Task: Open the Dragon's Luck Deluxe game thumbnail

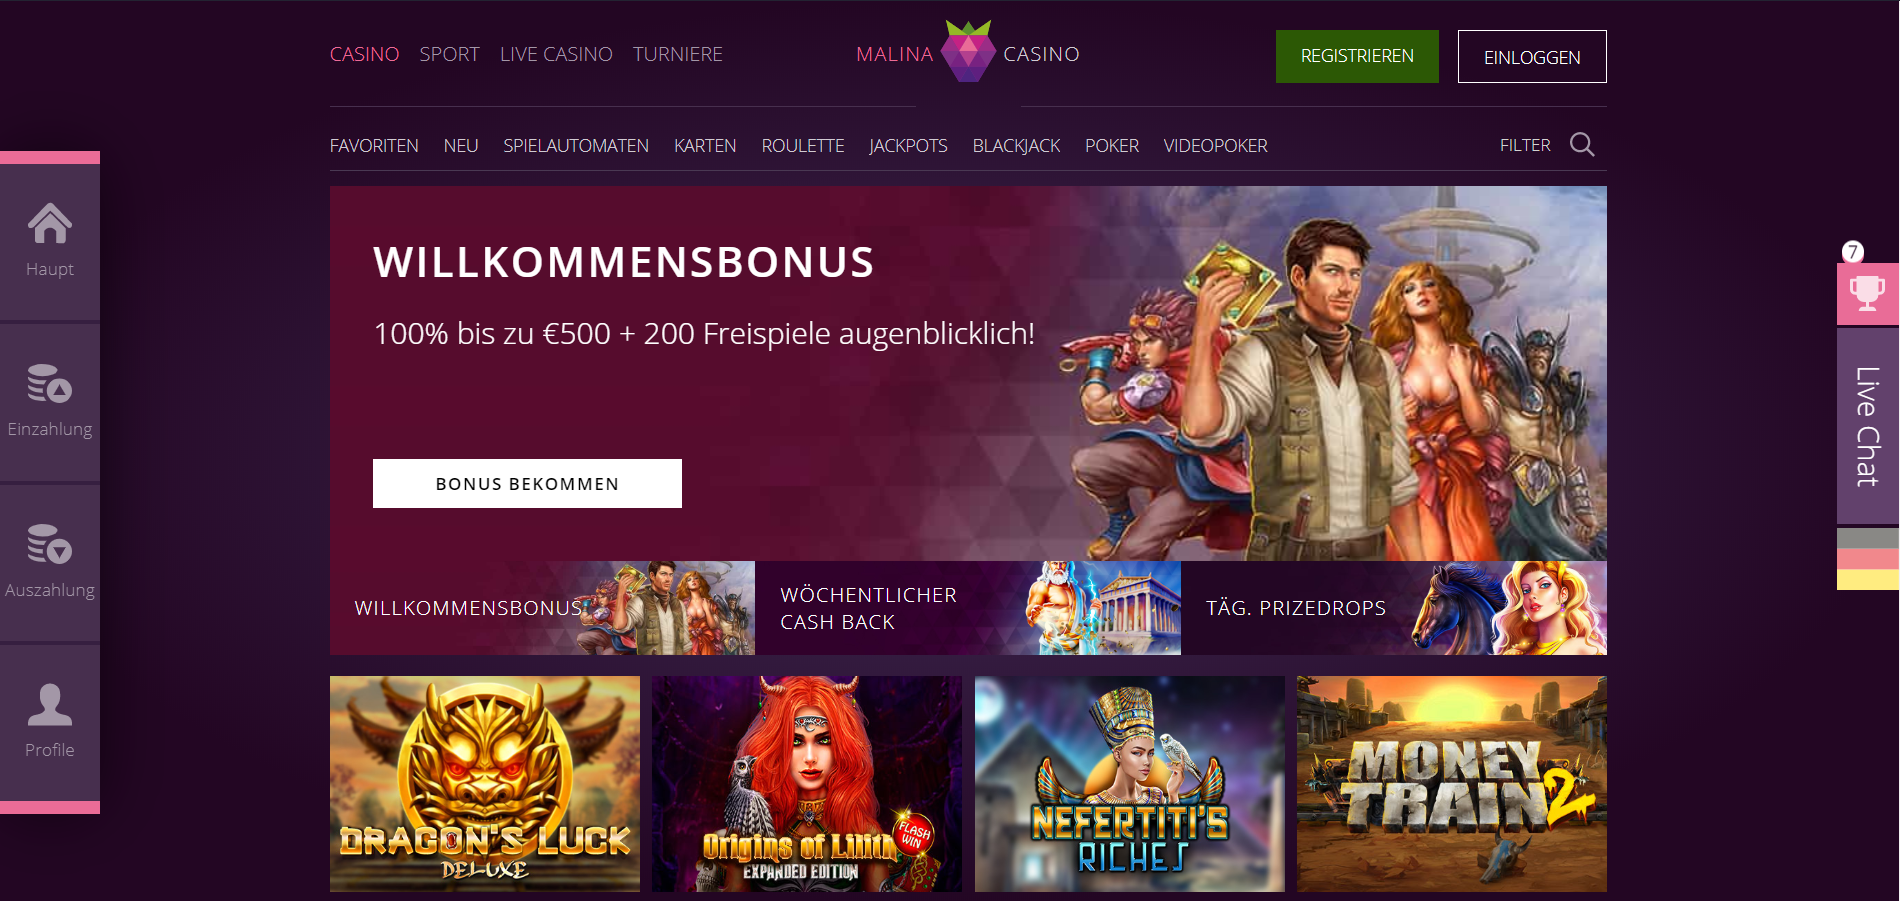Action: coord(485,784)
